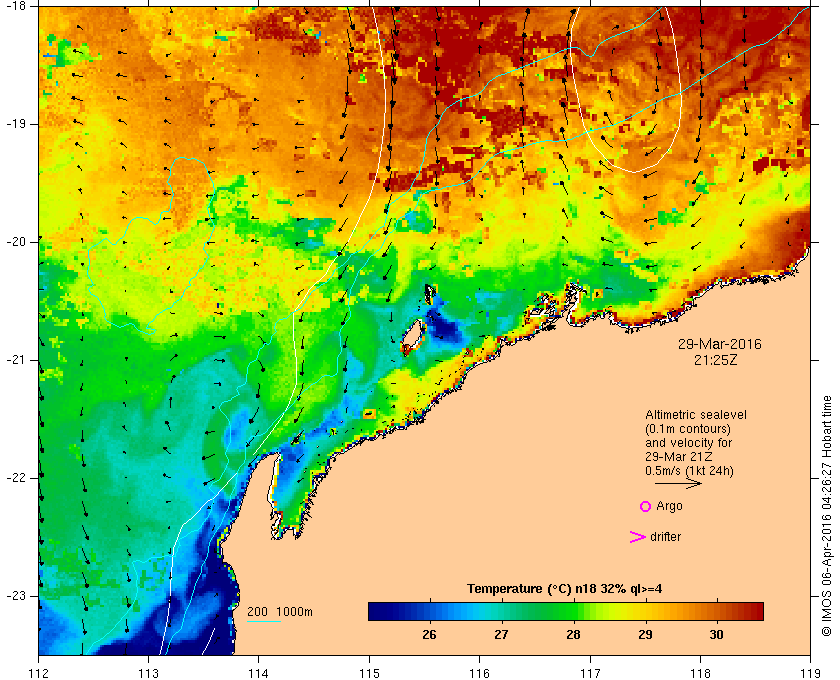This screenshot has width=840, height=680.
Task: Click latitude axis label -22
Action: pos(16,477)
